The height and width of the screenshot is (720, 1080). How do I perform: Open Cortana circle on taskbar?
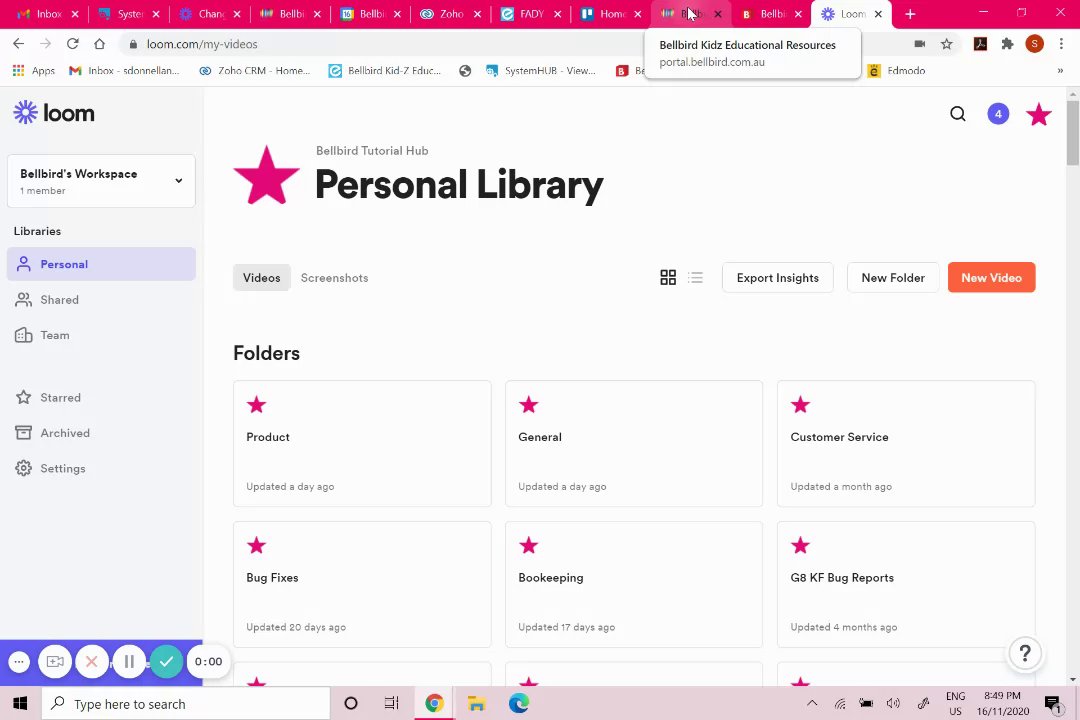pyautogui.click(x=351, y=703)
